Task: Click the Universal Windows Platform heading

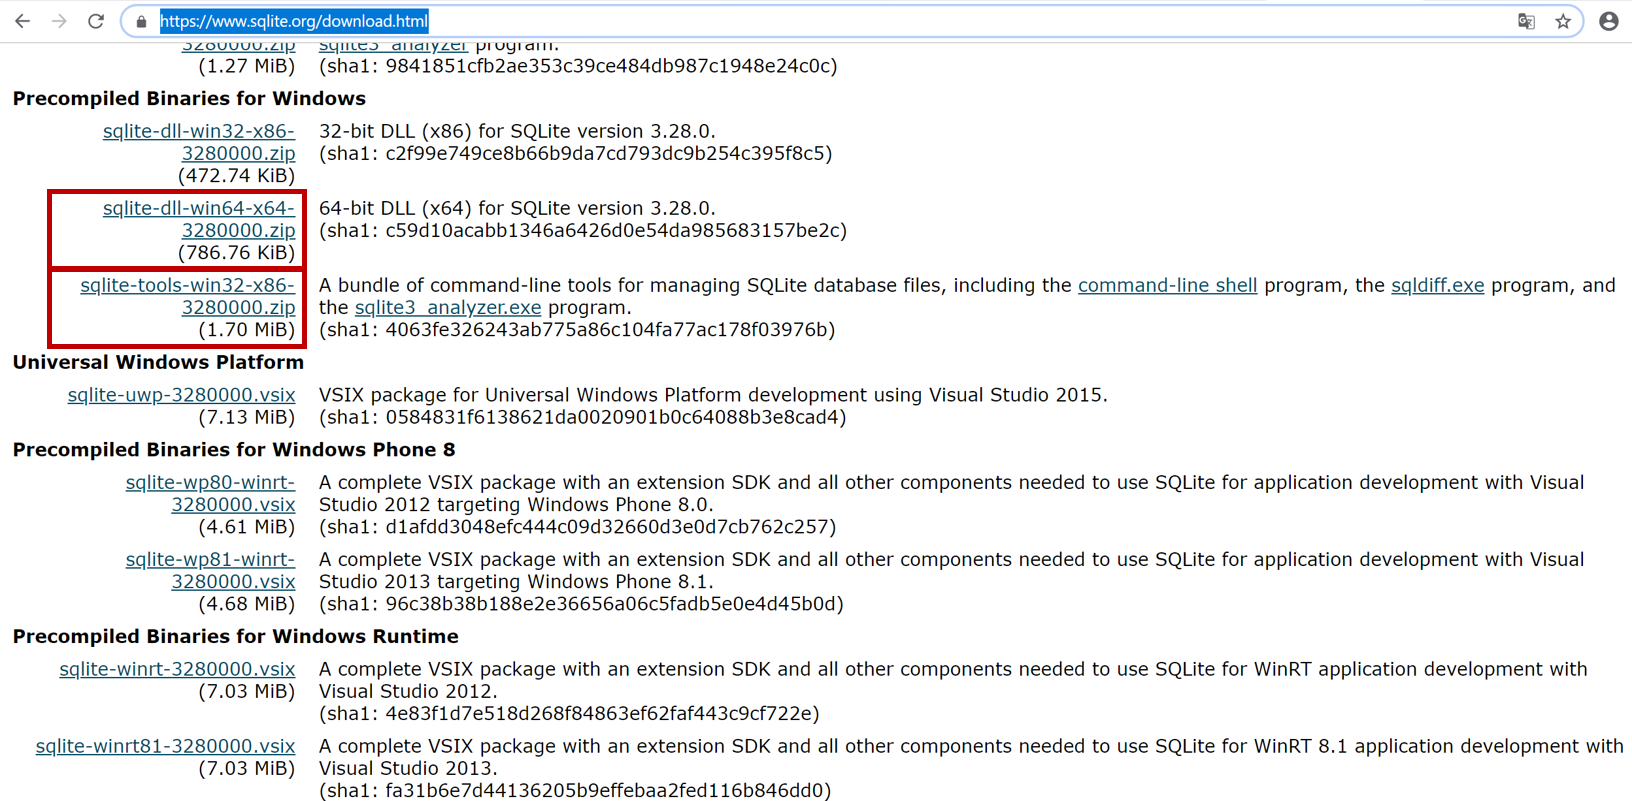Action: pyautogui.click(x=158, y=362)
